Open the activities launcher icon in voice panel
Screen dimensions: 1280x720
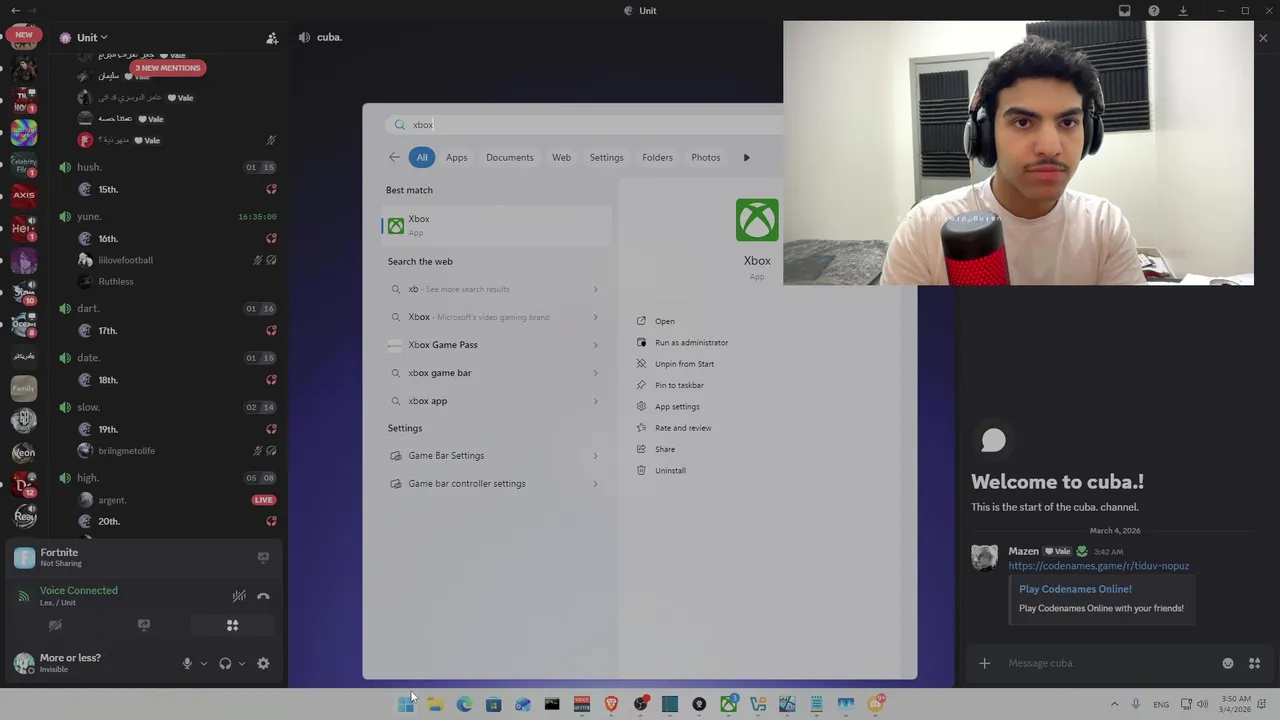(x=232, y=626)
